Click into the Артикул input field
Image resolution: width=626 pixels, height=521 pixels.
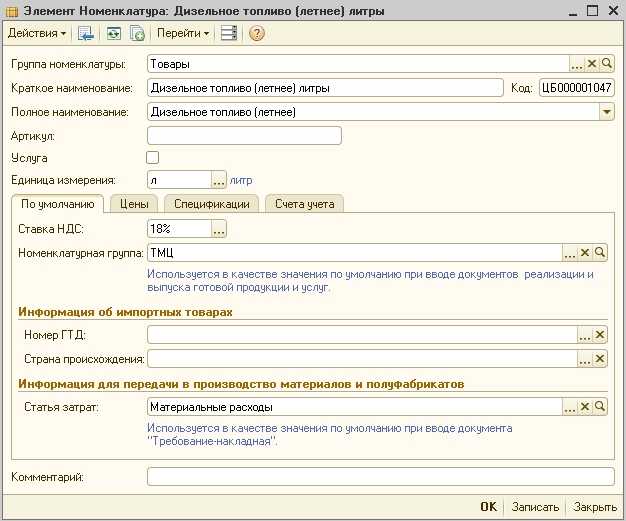point(244,136)
